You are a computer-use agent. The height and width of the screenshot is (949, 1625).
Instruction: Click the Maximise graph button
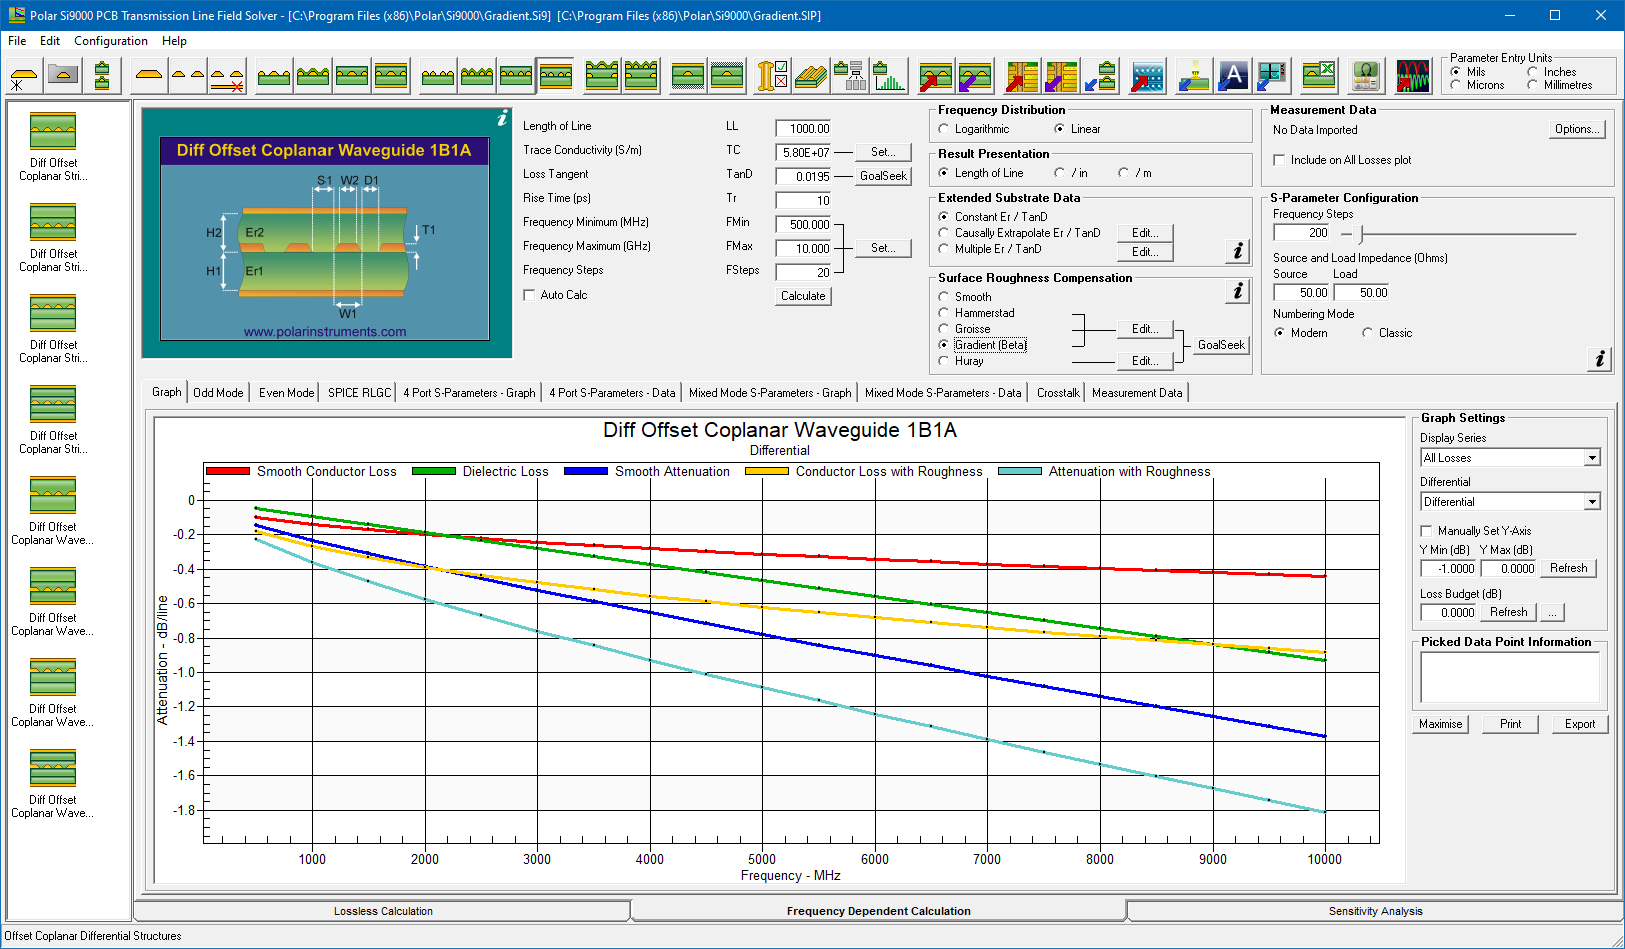pyautogui.click(x=1440, y=724)
